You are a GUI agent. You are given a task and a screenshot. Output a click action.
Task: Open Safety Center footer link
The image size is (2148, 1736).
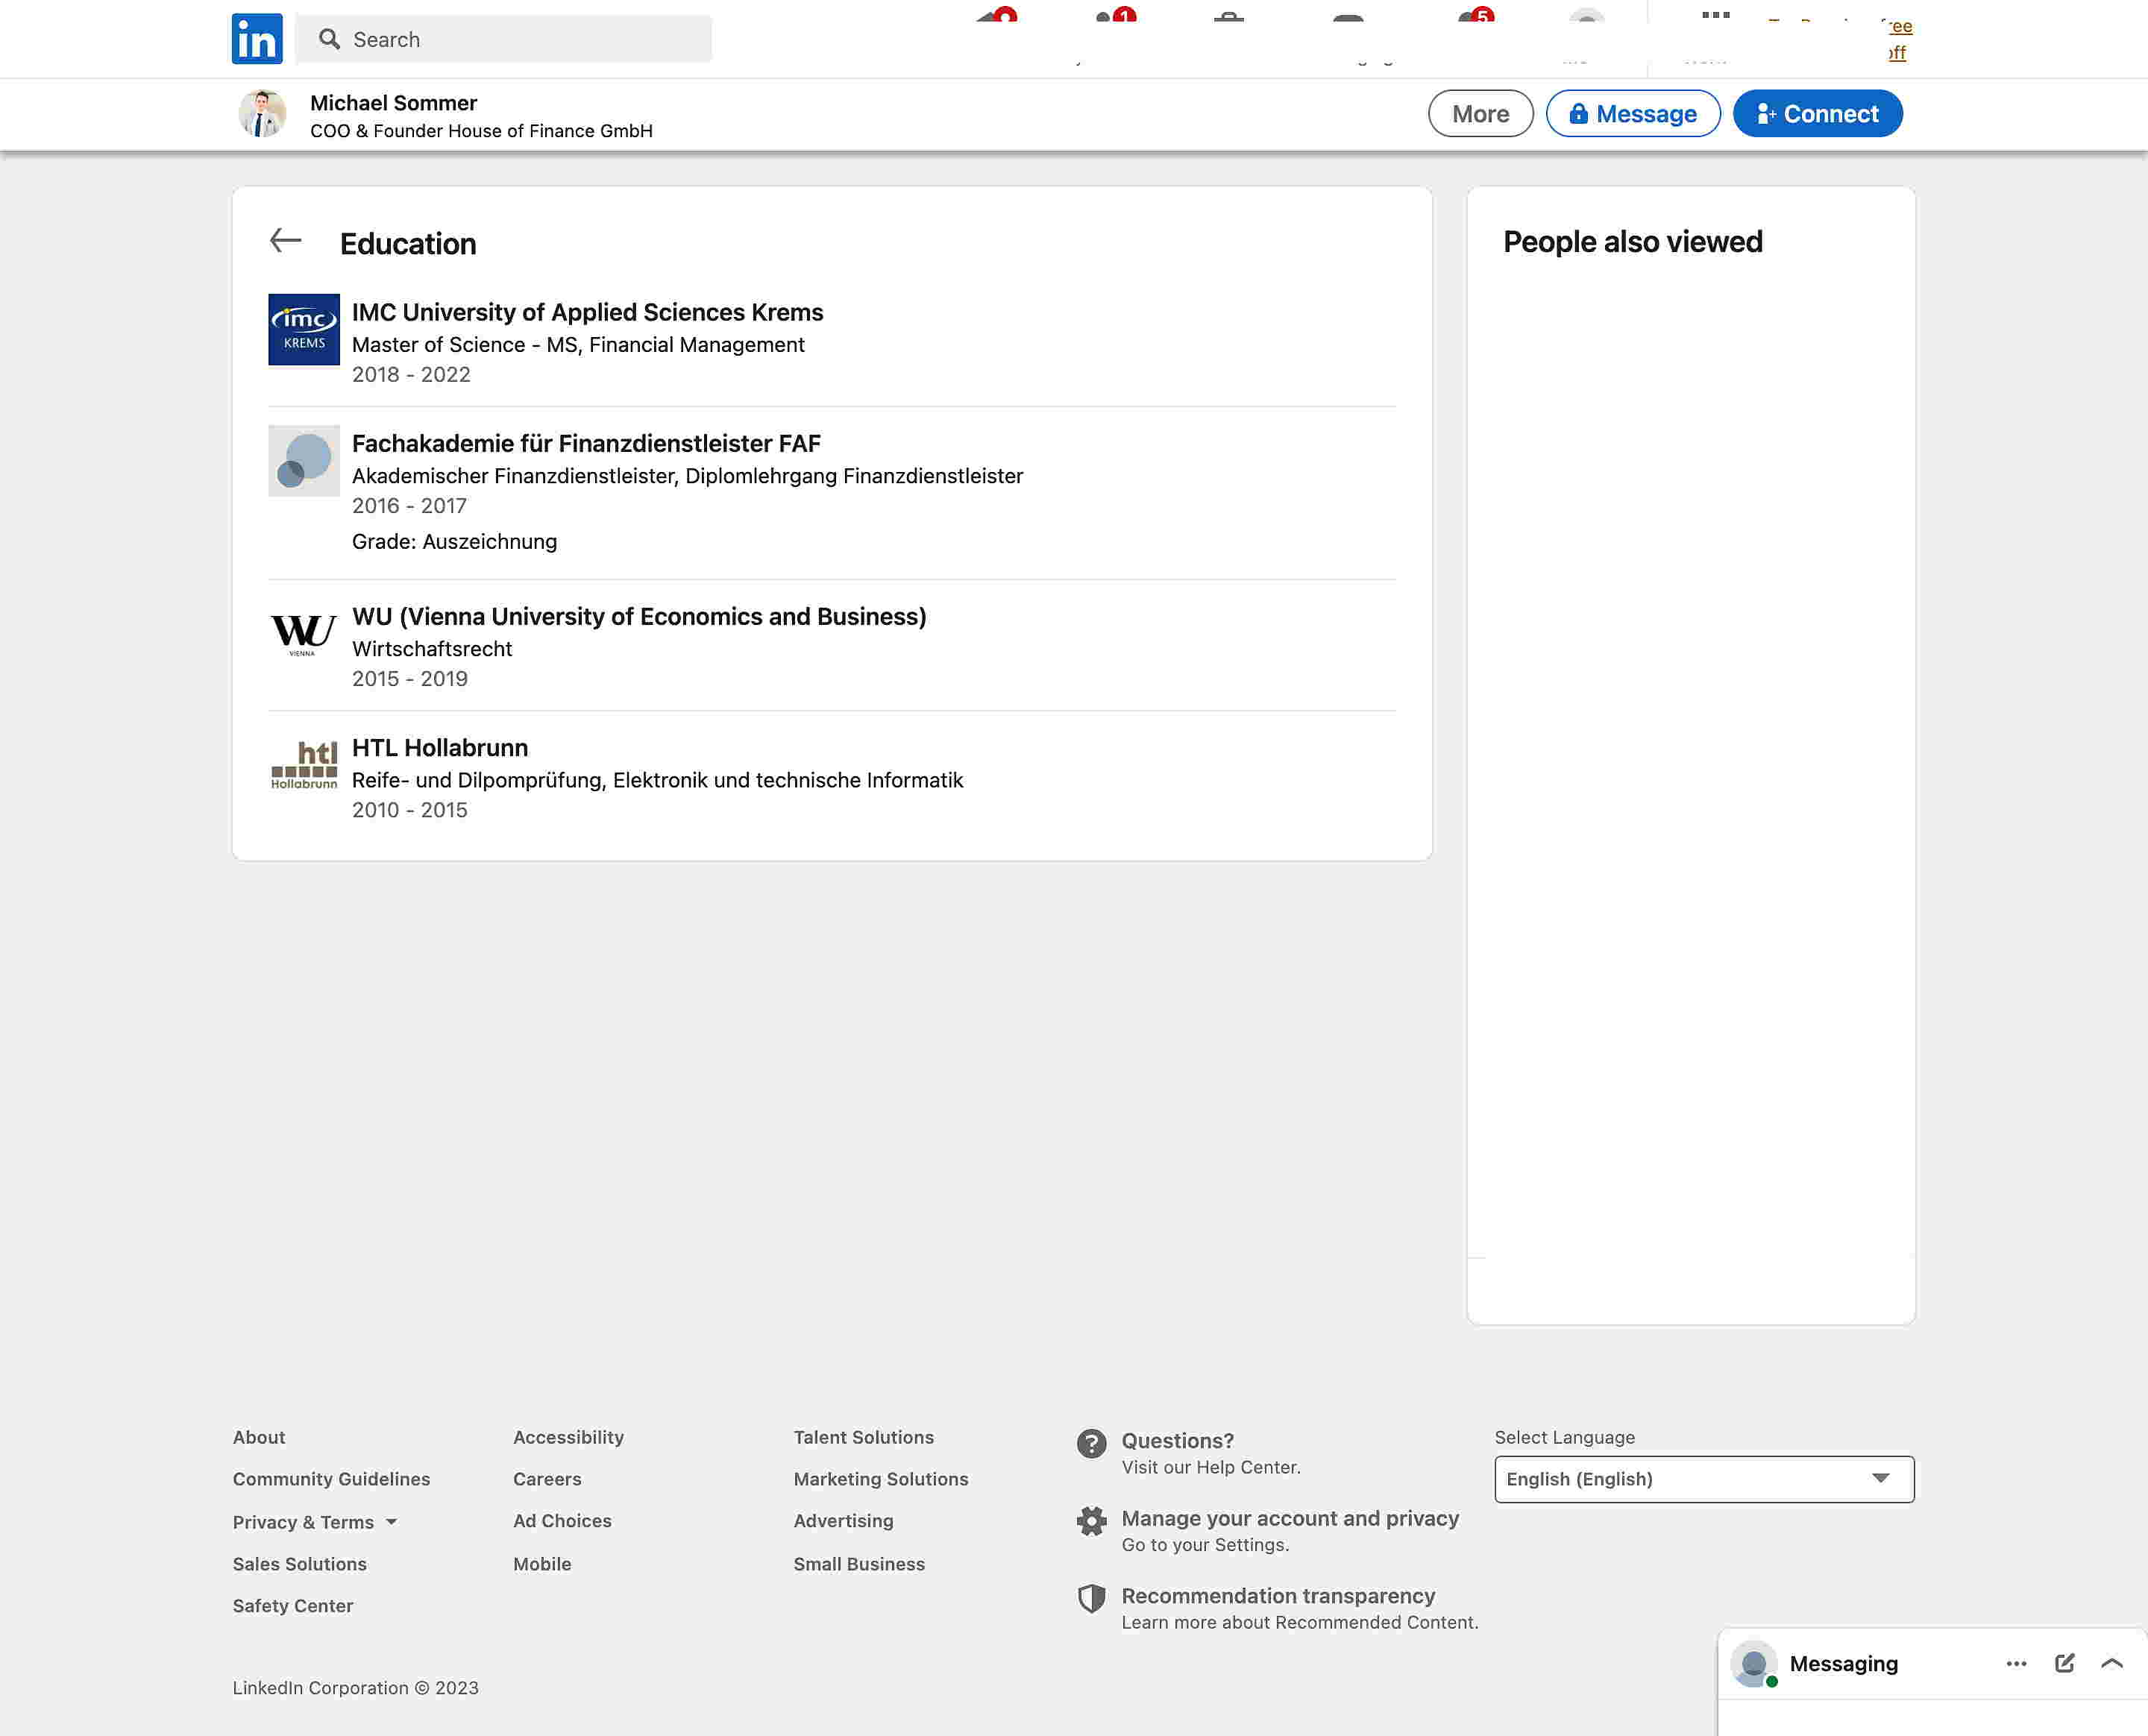coord(293,1606)
